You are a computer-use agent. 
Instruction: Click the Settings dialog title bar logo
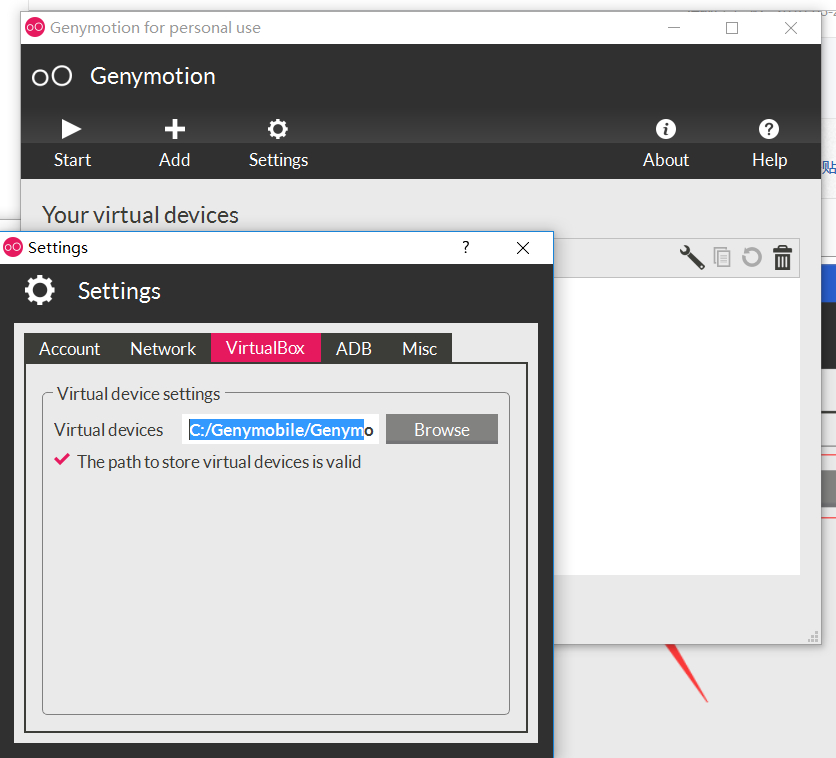(13, 247)
